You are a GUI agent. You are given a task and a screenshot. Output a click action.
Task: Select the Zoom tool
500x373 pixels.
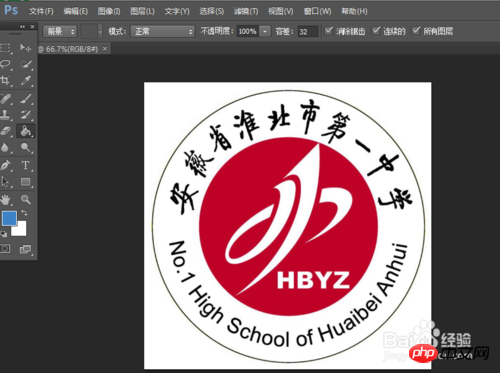click(25, 200)
